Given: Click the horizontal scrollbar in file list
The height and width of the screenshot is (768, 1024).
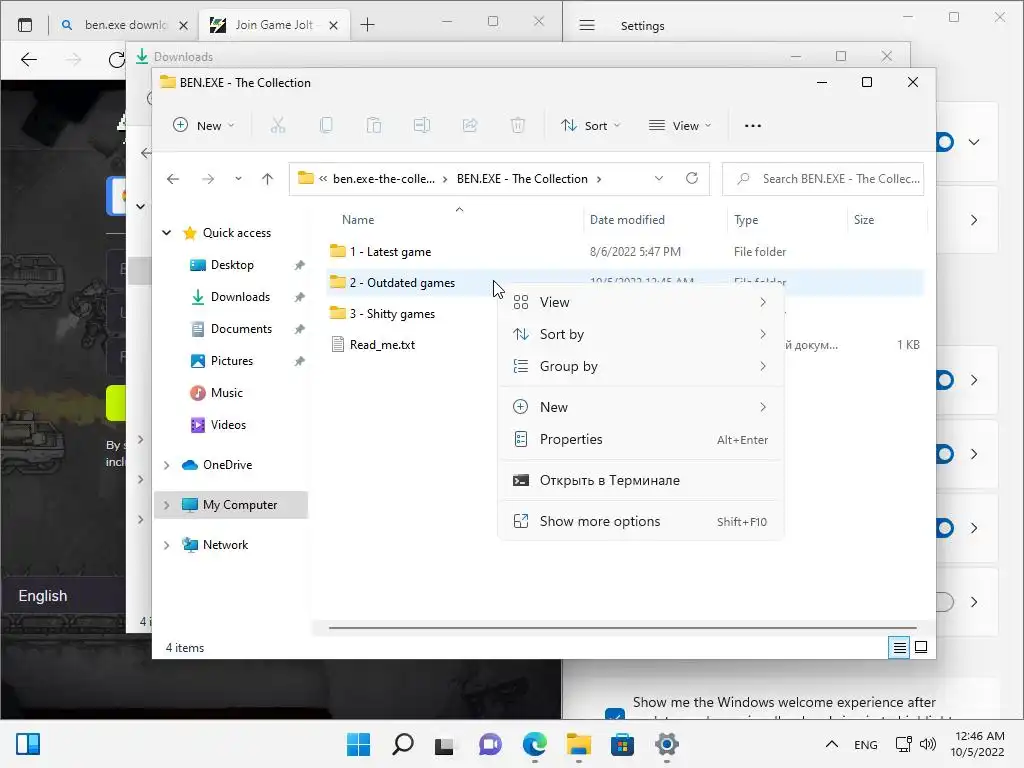Looking at the screenshot, I should click(x=622, y=628).
